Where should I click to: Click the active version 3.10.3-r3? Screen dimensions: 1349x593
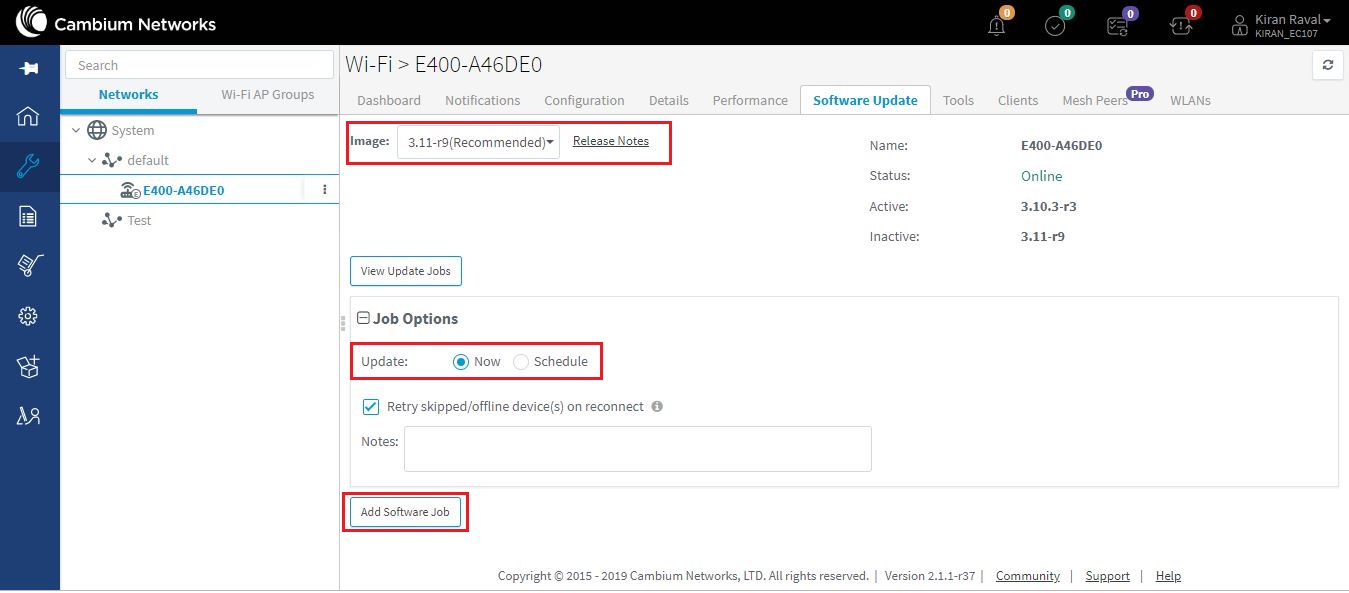click(1048, 207)
